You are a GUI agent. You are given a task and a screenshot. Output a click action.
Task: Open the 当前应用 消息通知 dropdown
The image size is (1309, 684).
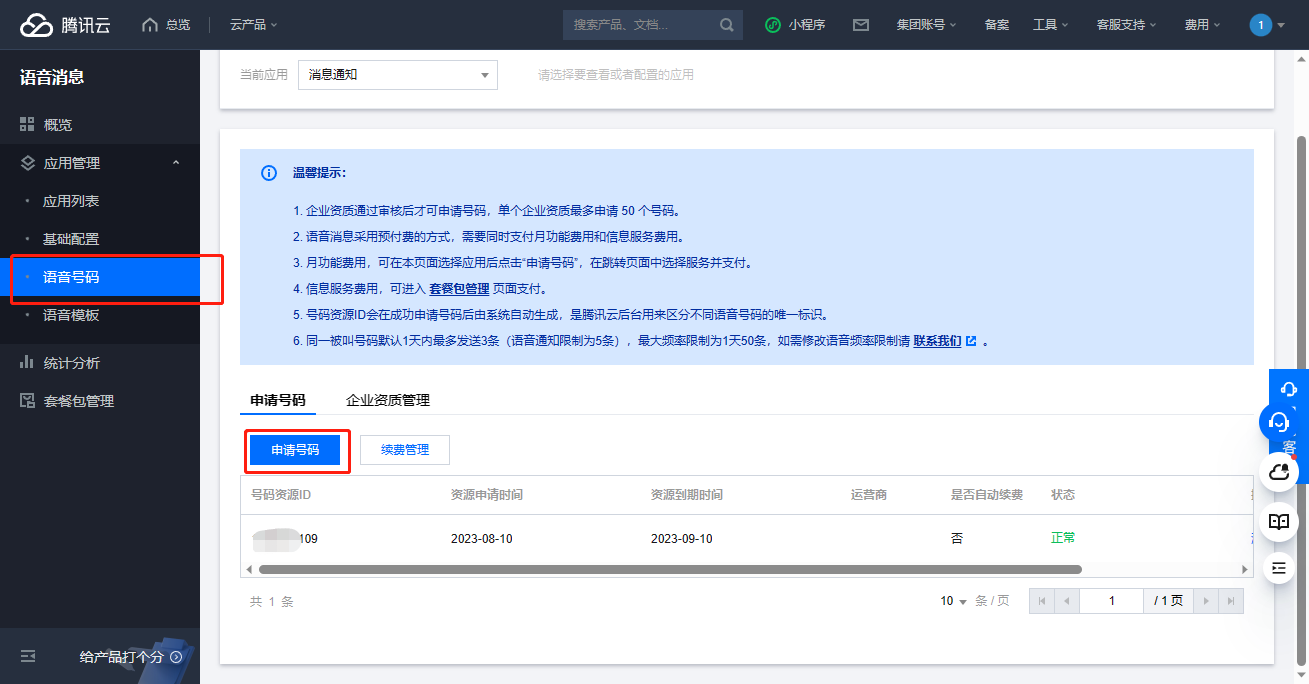397,75
